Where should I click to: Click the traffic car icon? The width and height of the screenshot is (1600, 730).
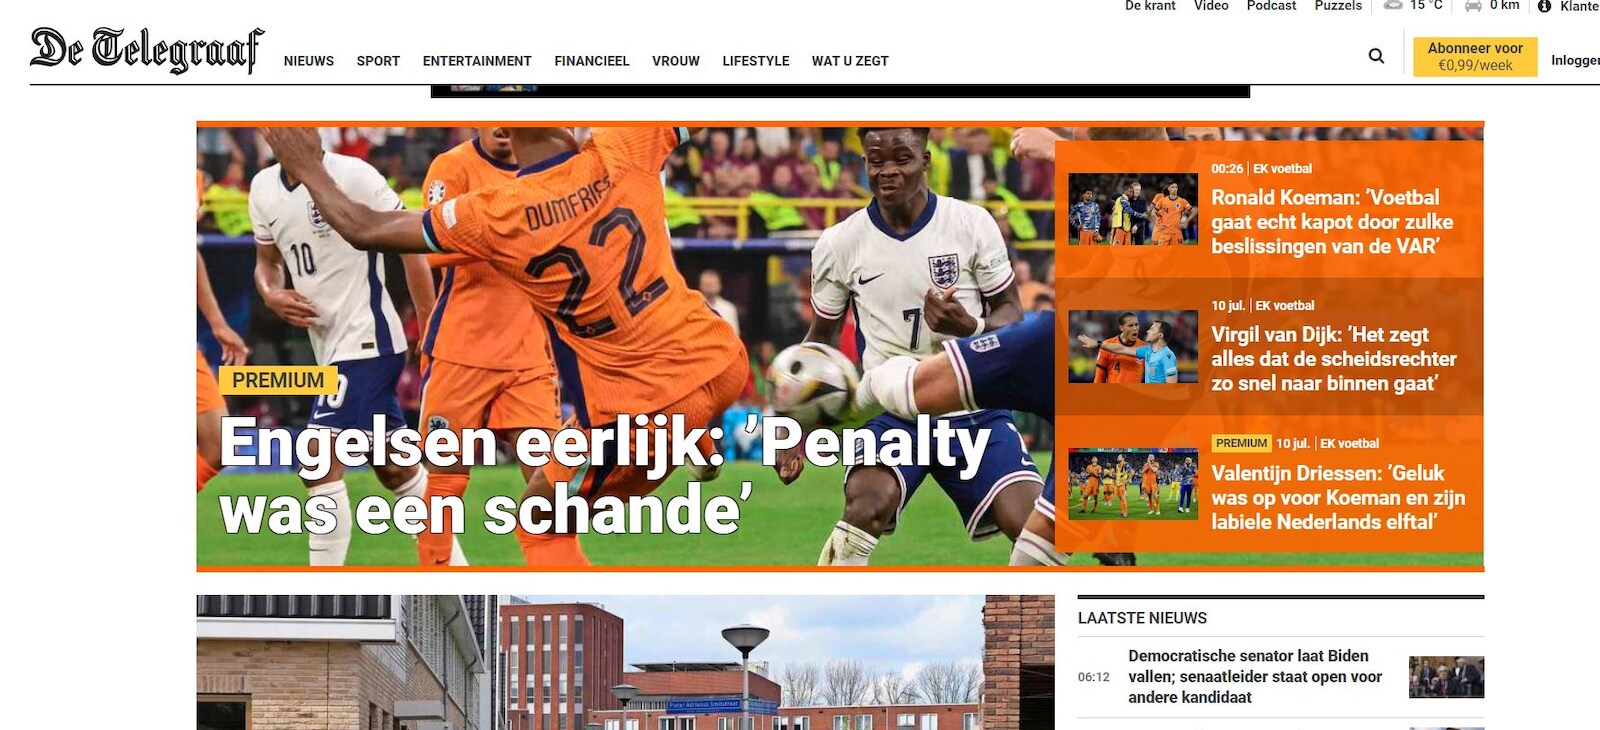(1473, 5)
